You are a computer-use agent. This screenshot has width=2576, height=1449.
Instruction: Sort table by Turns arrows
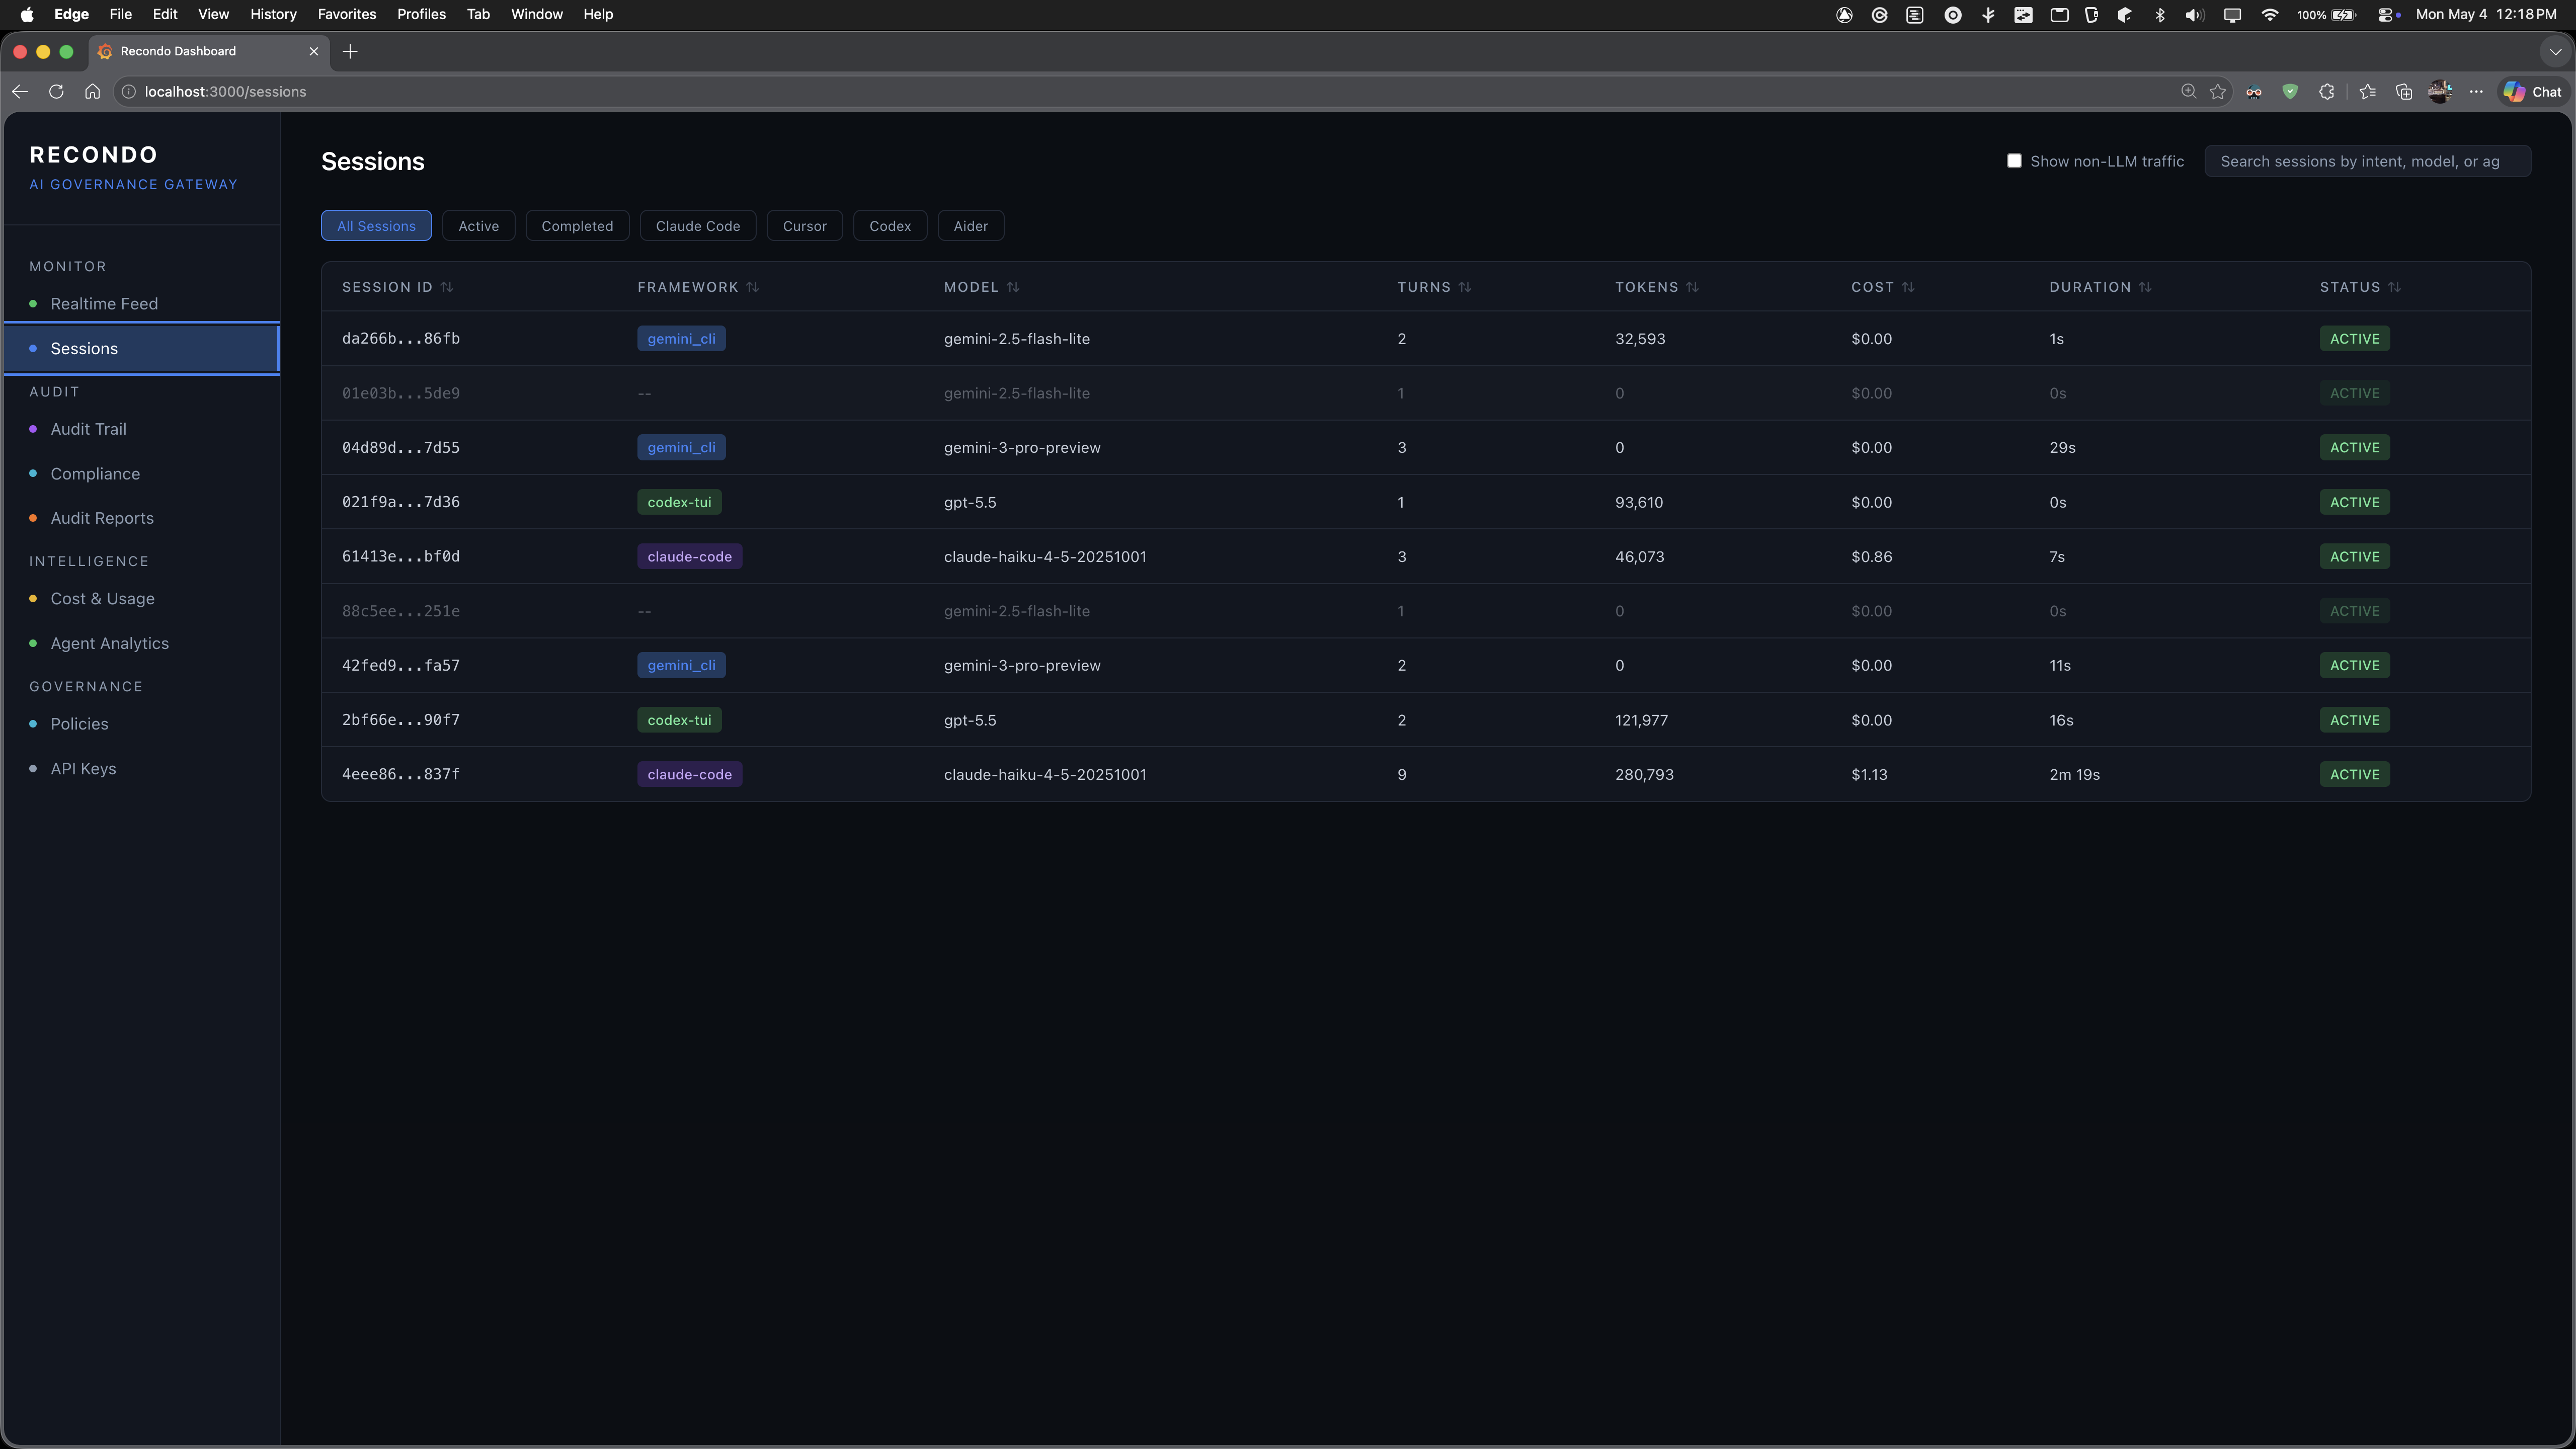(x=1465, y=287)
